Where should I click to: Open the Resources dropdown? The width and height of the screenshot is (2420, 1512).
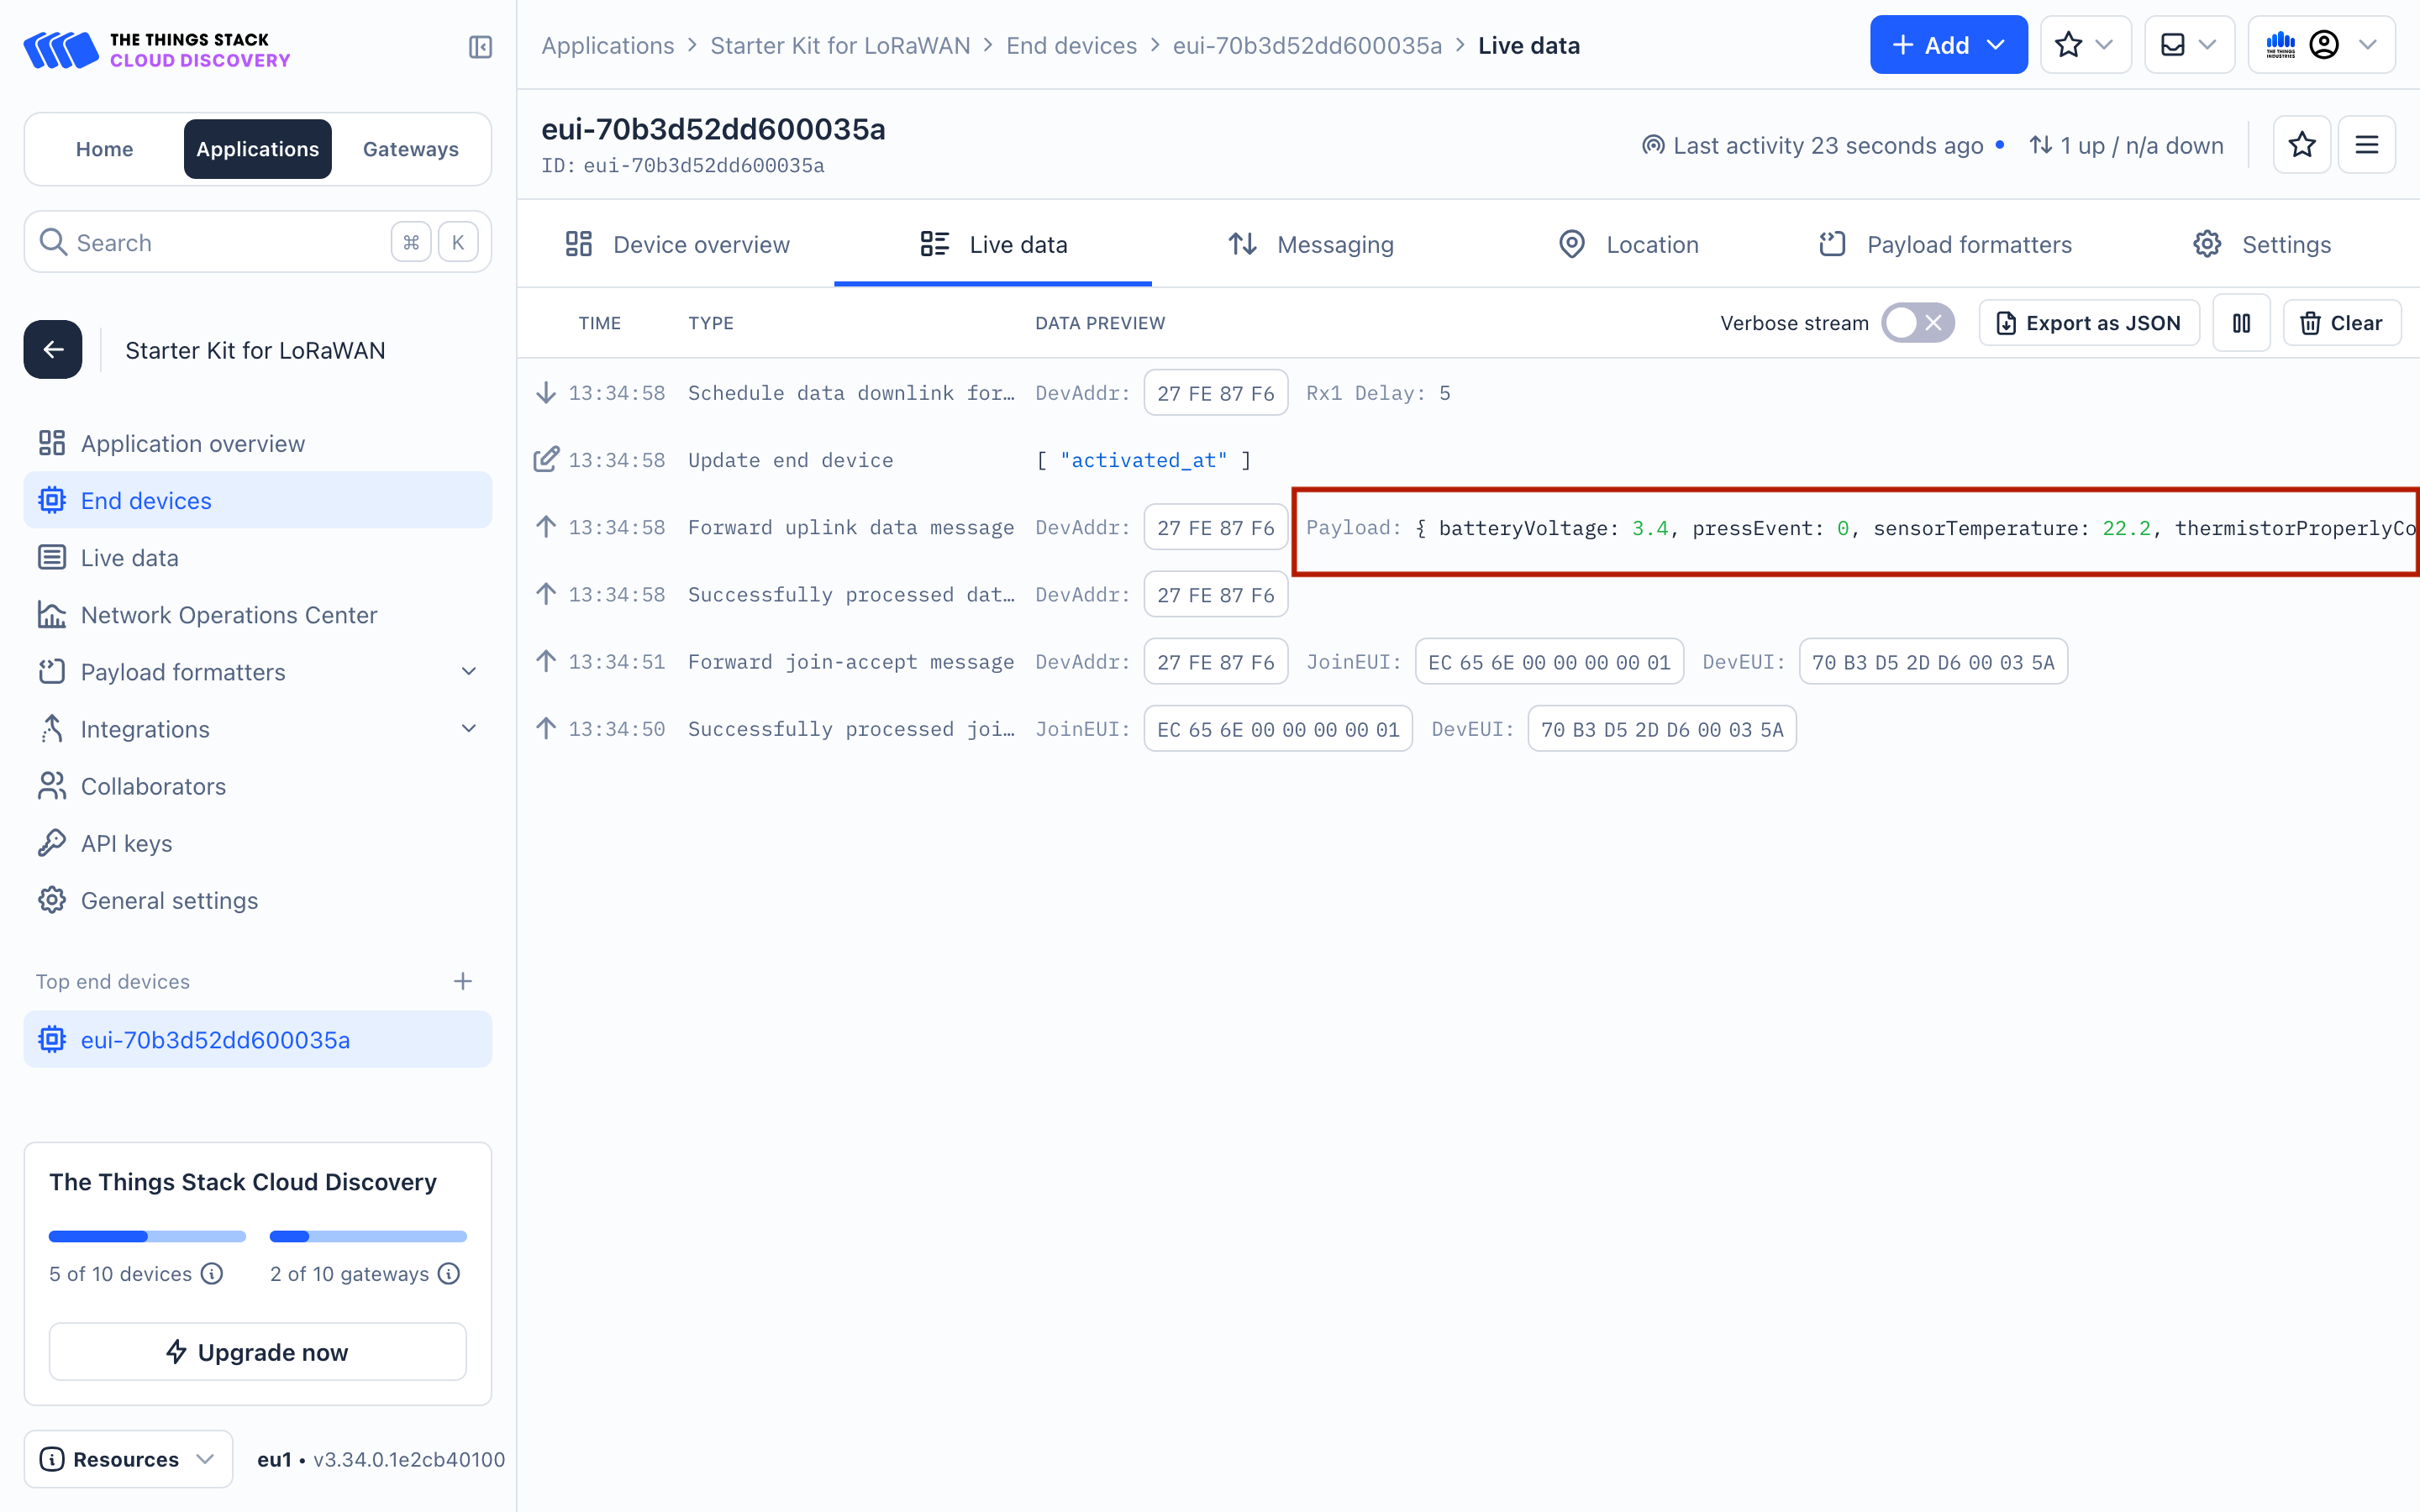(128, 1459)
